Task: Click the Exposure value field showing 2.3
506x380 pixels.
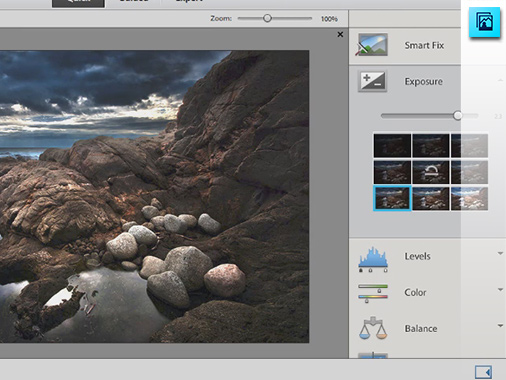Action: [498, 116]
